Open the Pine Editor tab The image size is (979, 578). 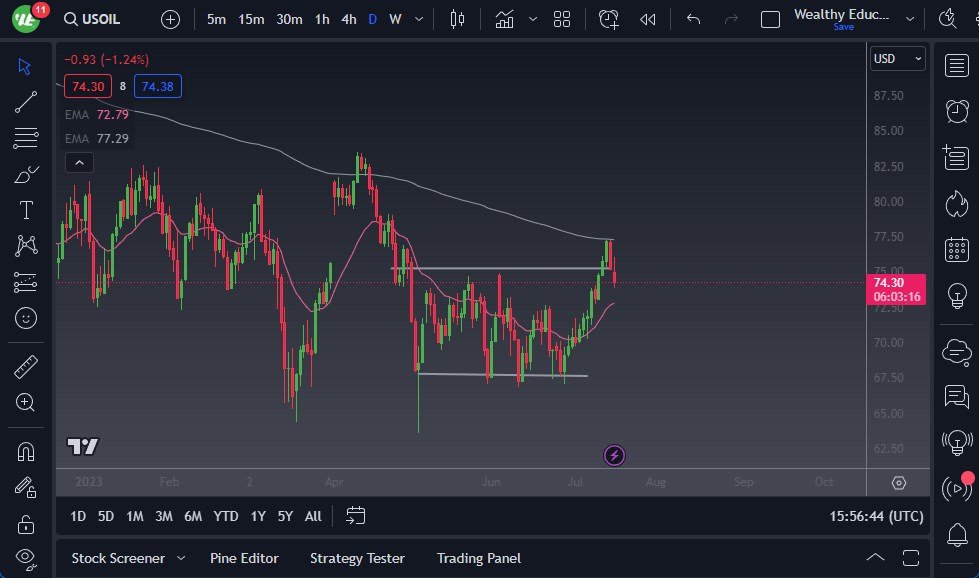[x=244, y=558]
